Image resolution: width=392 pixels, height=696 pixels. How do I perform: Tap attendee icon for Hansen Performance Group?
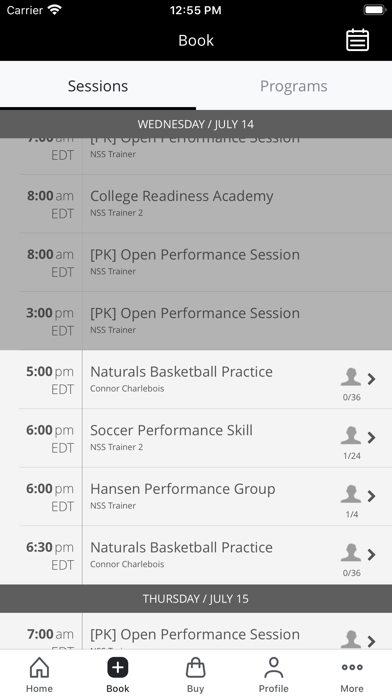pos(351,494)
